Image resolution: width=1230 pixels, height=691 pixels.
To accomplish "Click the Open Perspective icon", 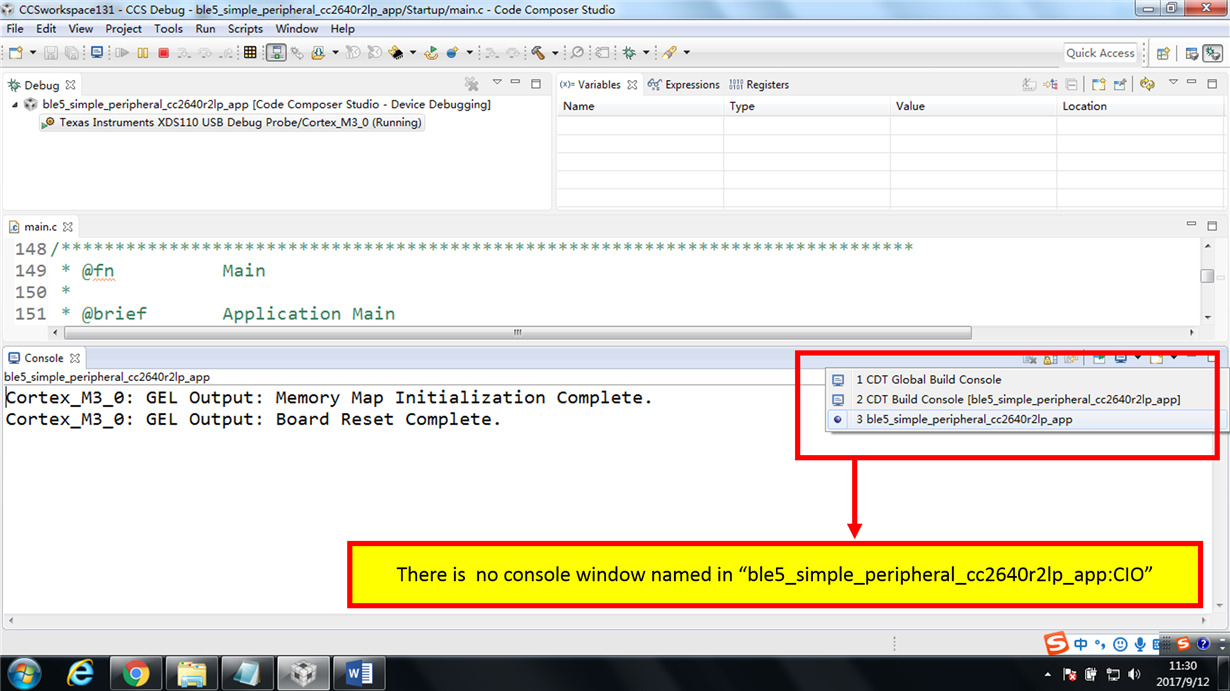I will [1163, 53].
